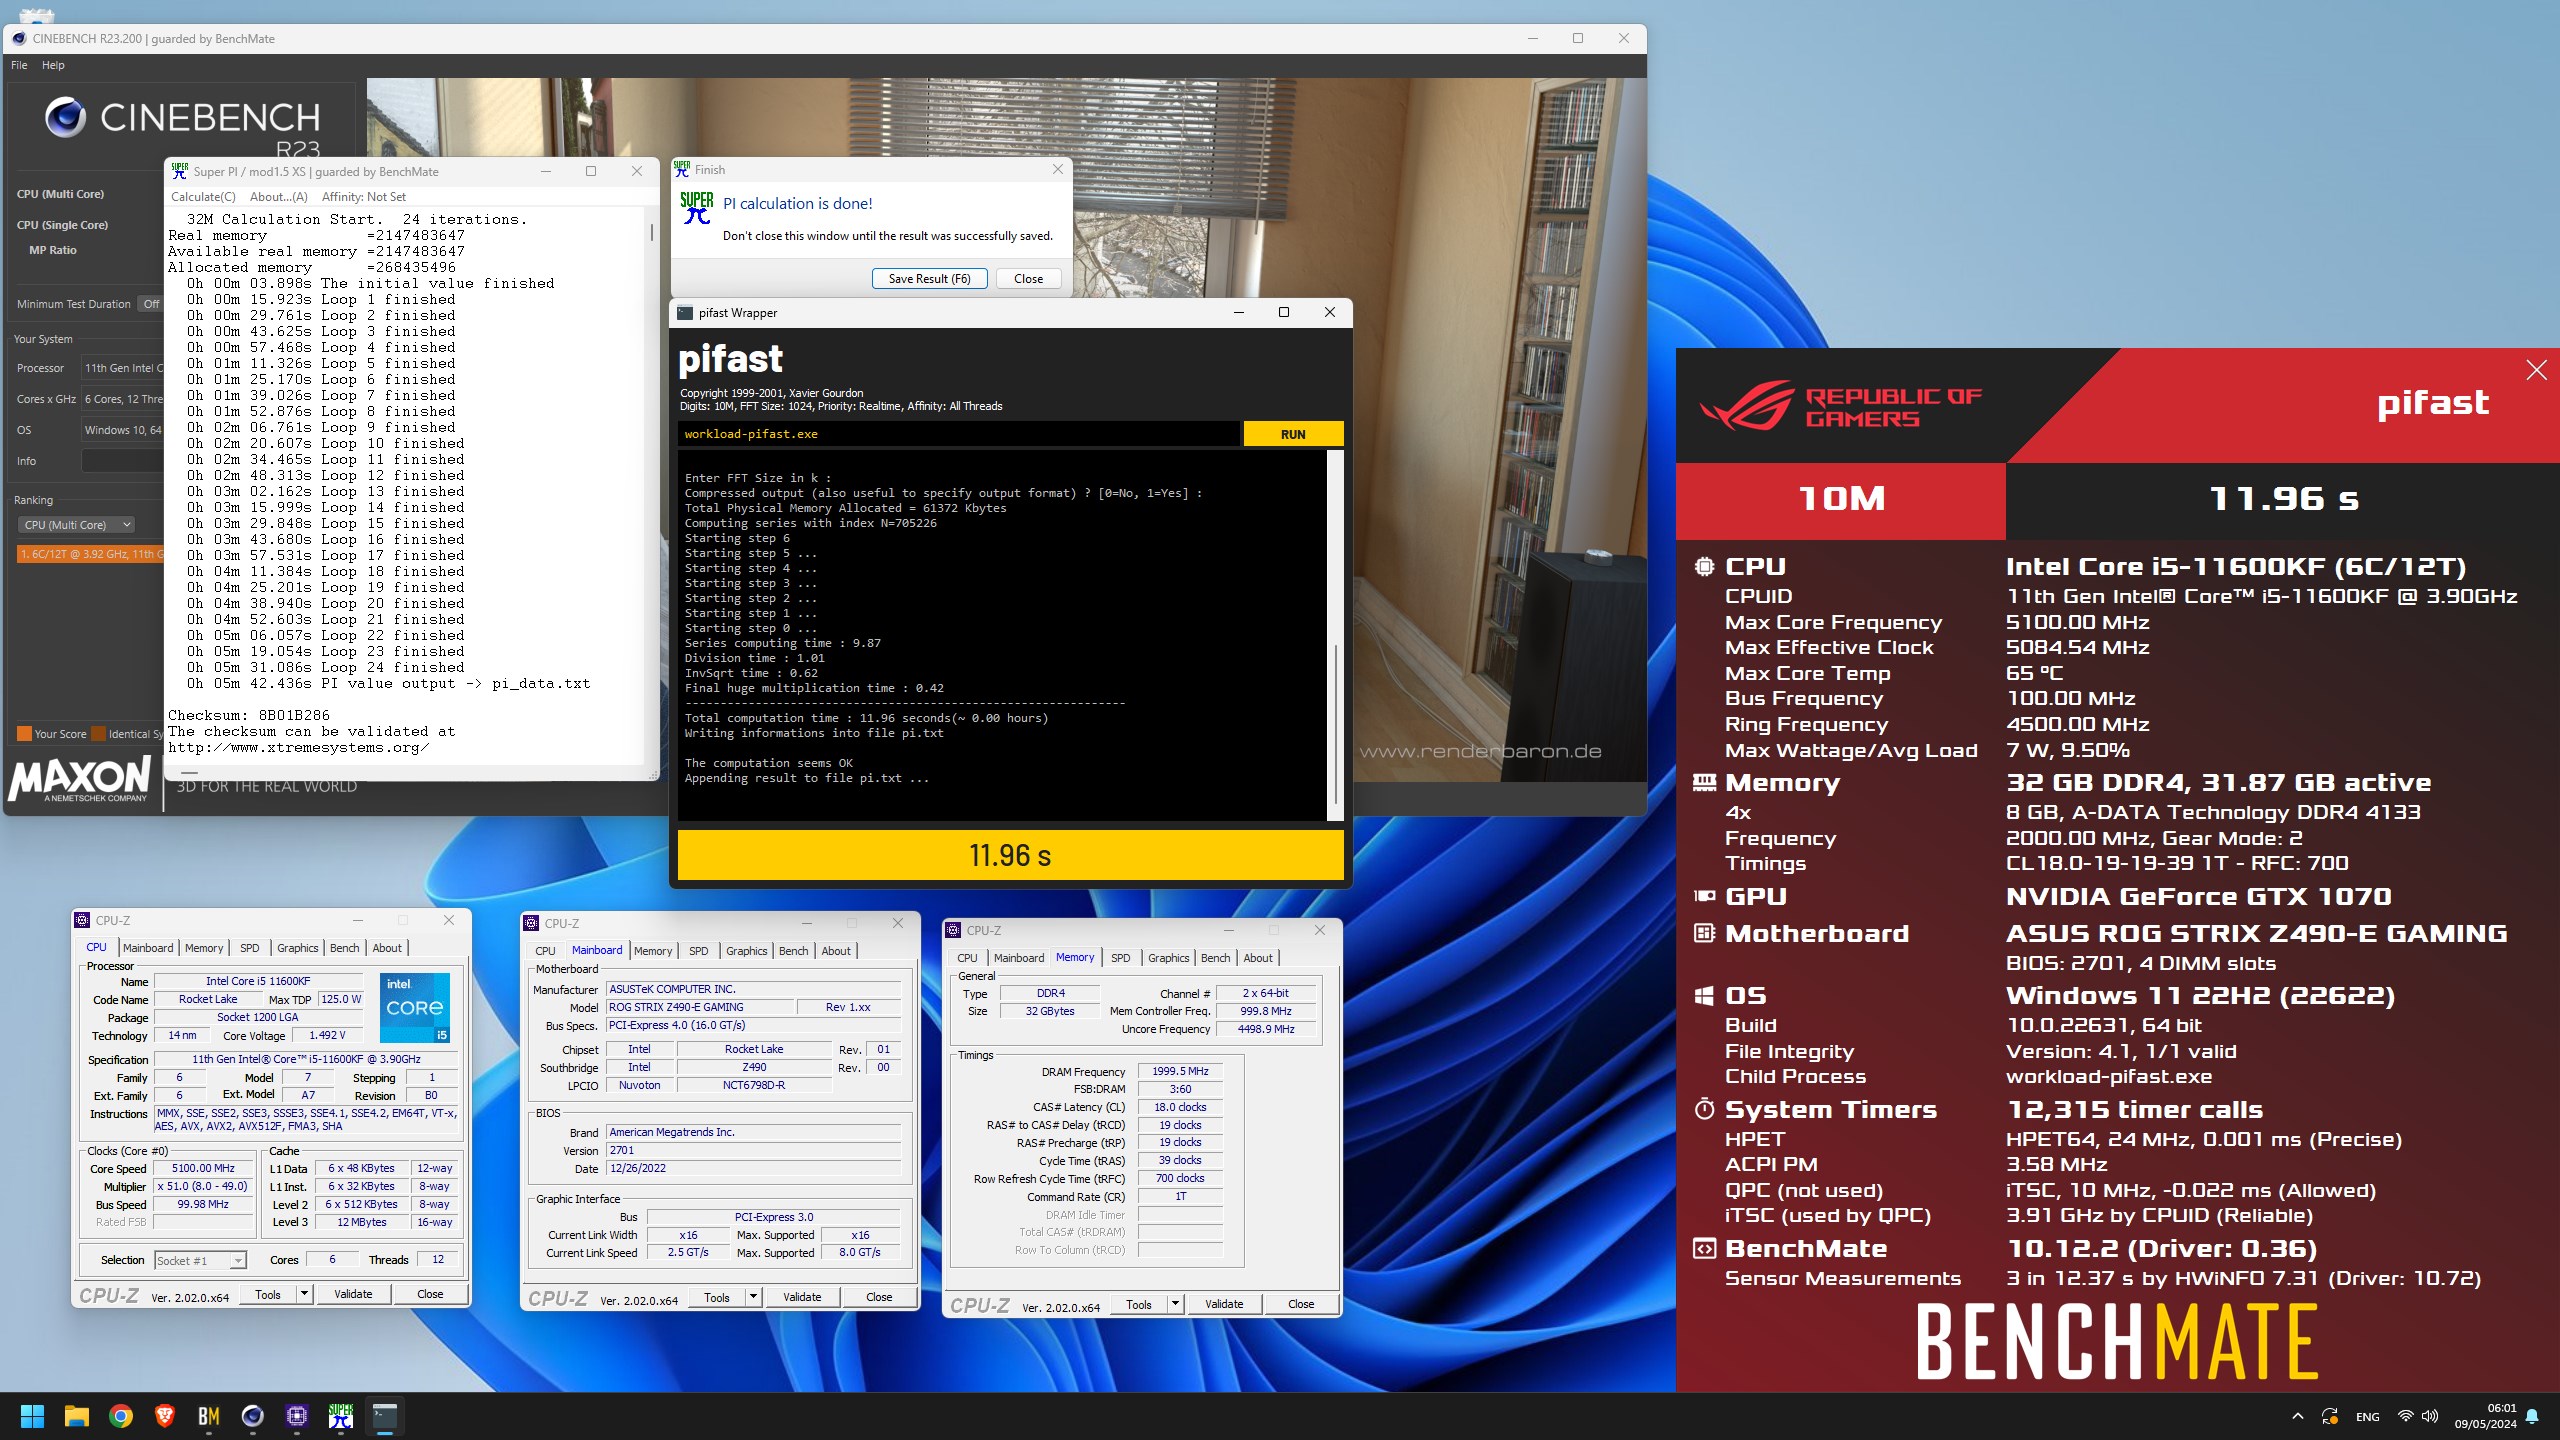2560x1440 pixels.
Task: Click Identical System legend swatch
Action: click(98, 734)
